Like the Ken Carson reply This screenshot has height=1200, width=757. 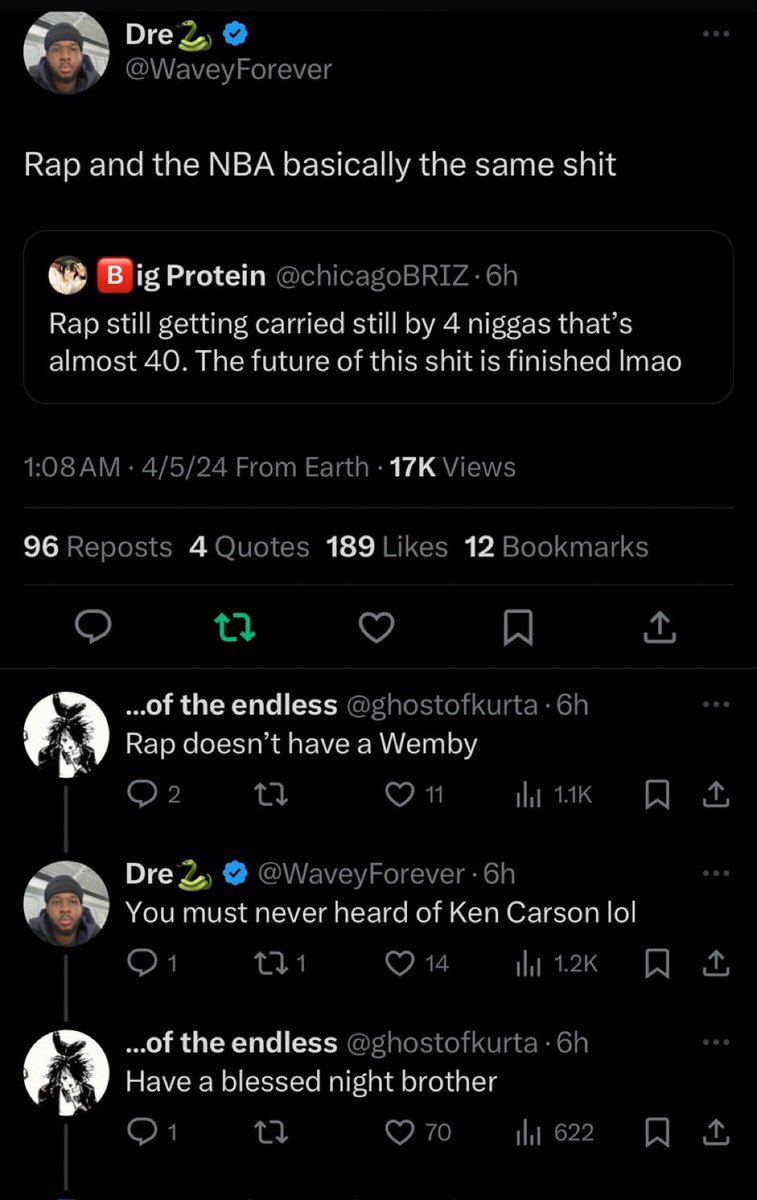pyautogui.click(x=401, y=963)
